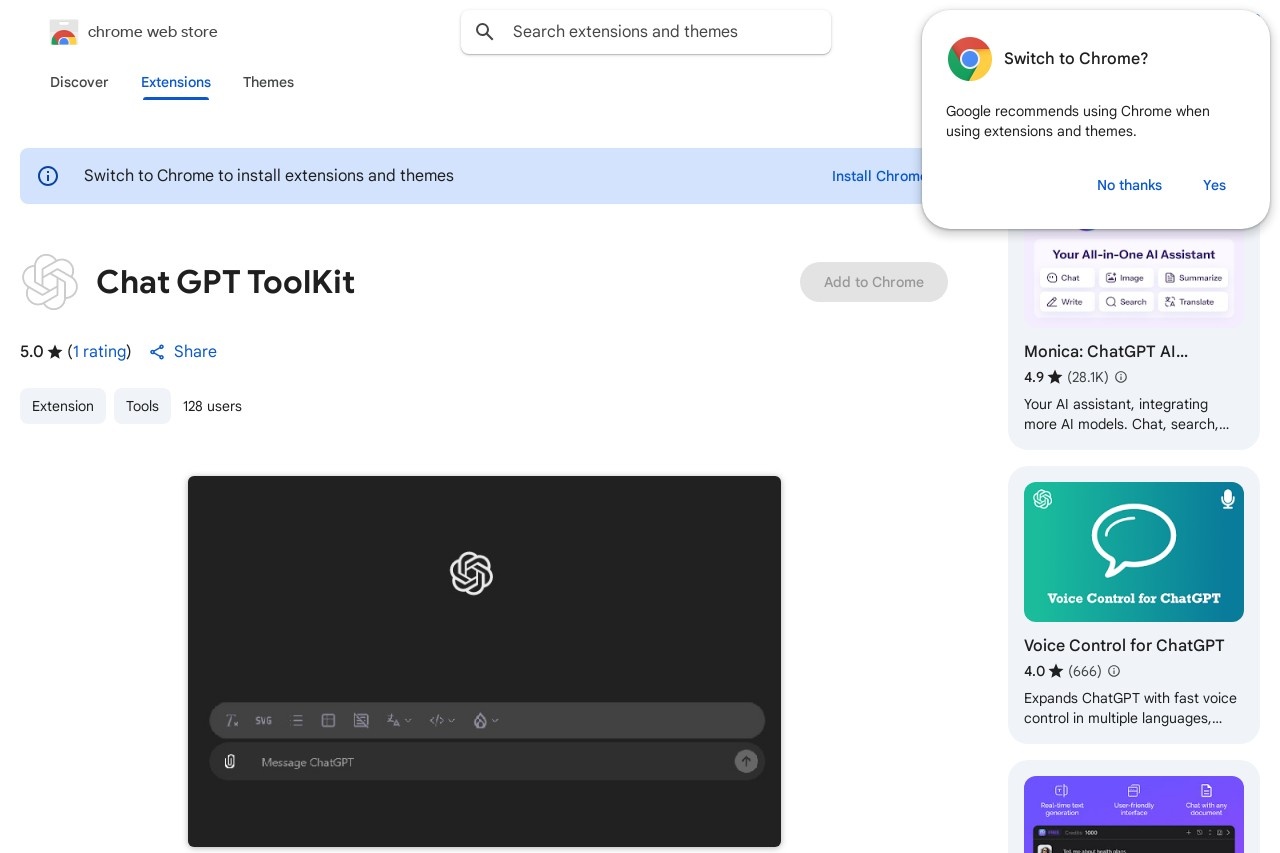Click the text format icon in screenshot
This screenshot has height=853, width=1280.
click(x=232, y=720)
